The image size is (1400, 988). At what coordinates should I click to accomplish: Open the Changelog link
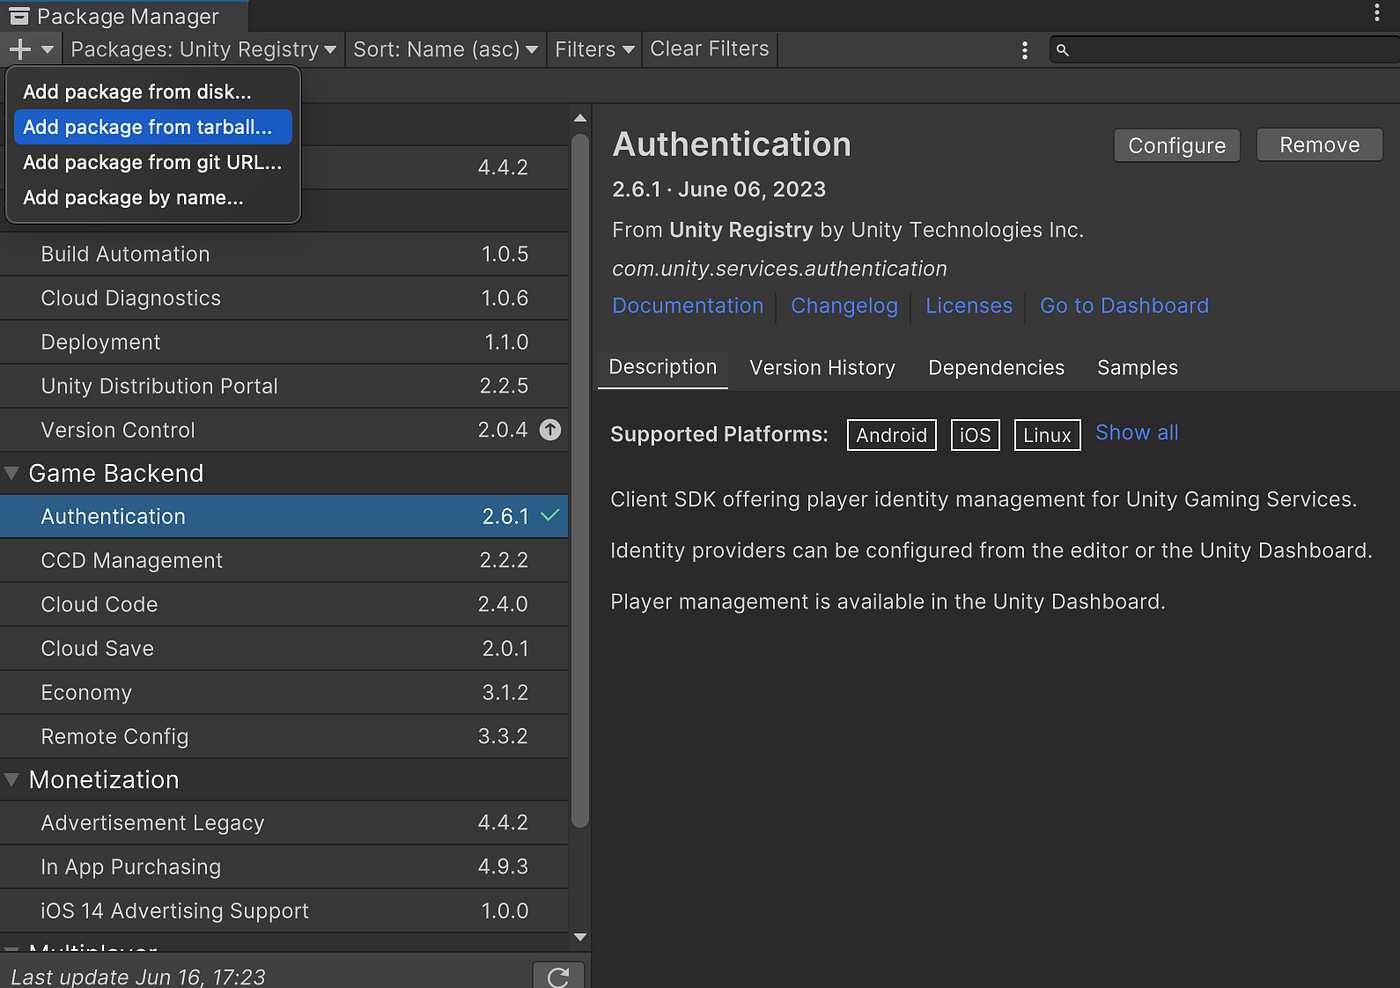coord(844,306)
